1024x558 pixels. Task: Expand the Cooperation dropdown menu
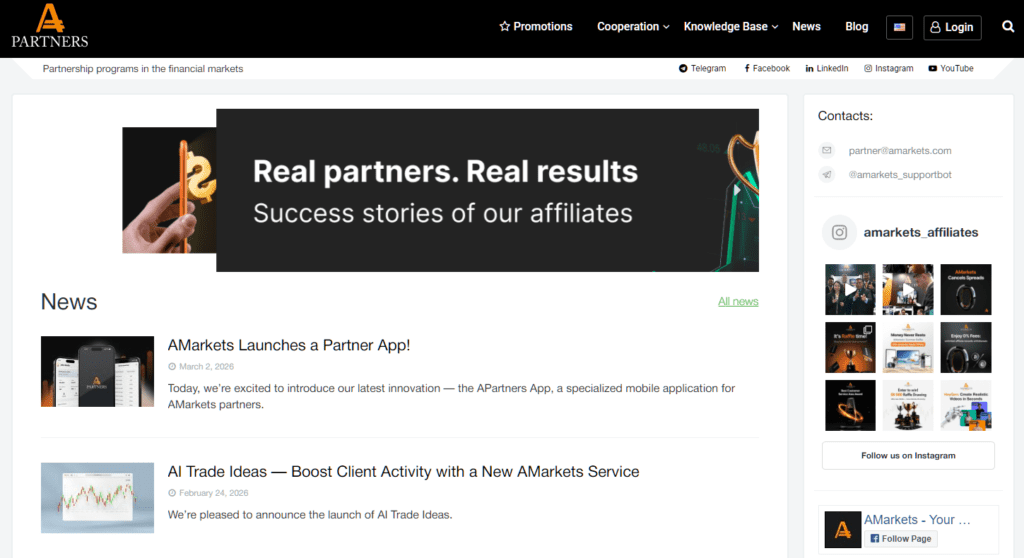pyautogui.click(x=633, y=27)
